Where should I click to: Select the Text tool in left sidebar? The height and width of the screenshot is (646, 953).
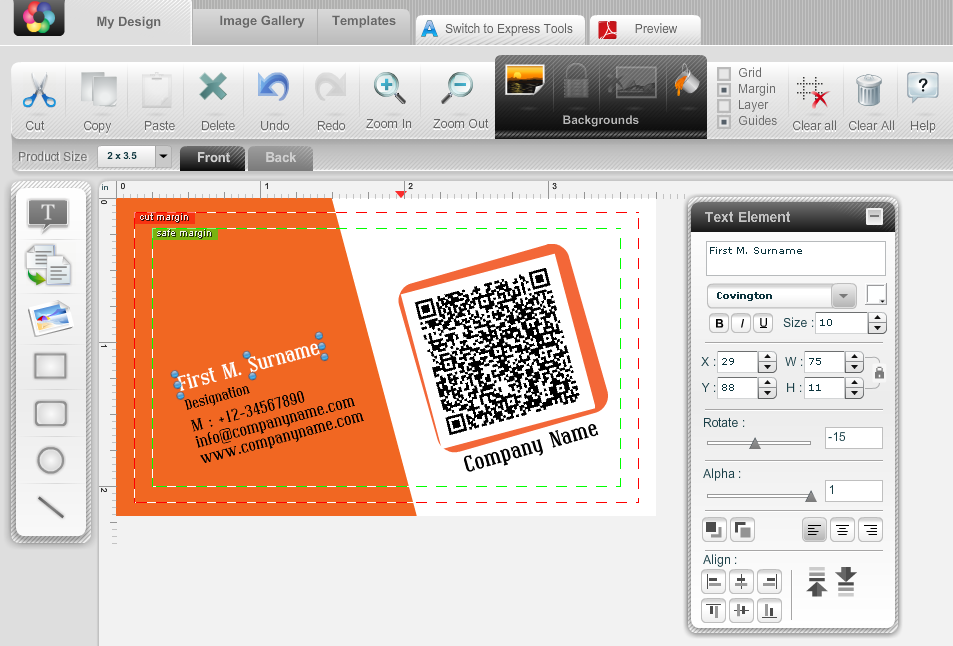49,213
